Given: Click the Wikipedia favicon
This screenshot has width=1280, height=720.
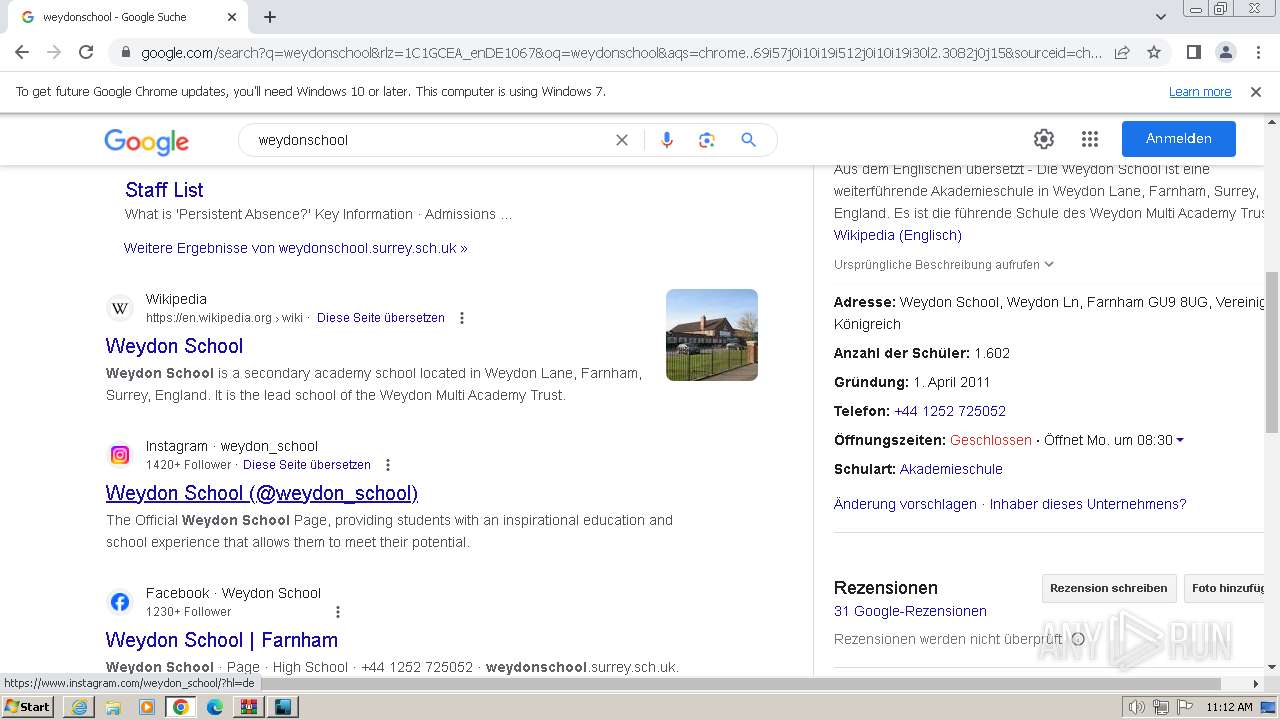Looking at the screenshot, I should (120, 308).
